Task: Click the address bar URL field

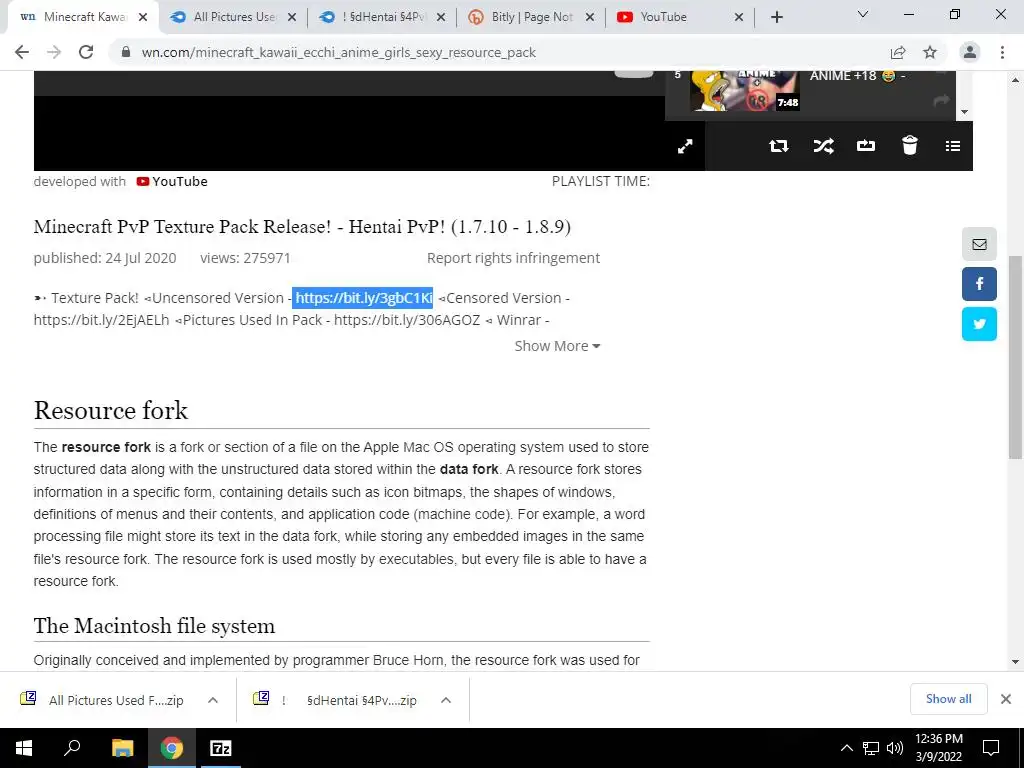Action: point(496,52)
